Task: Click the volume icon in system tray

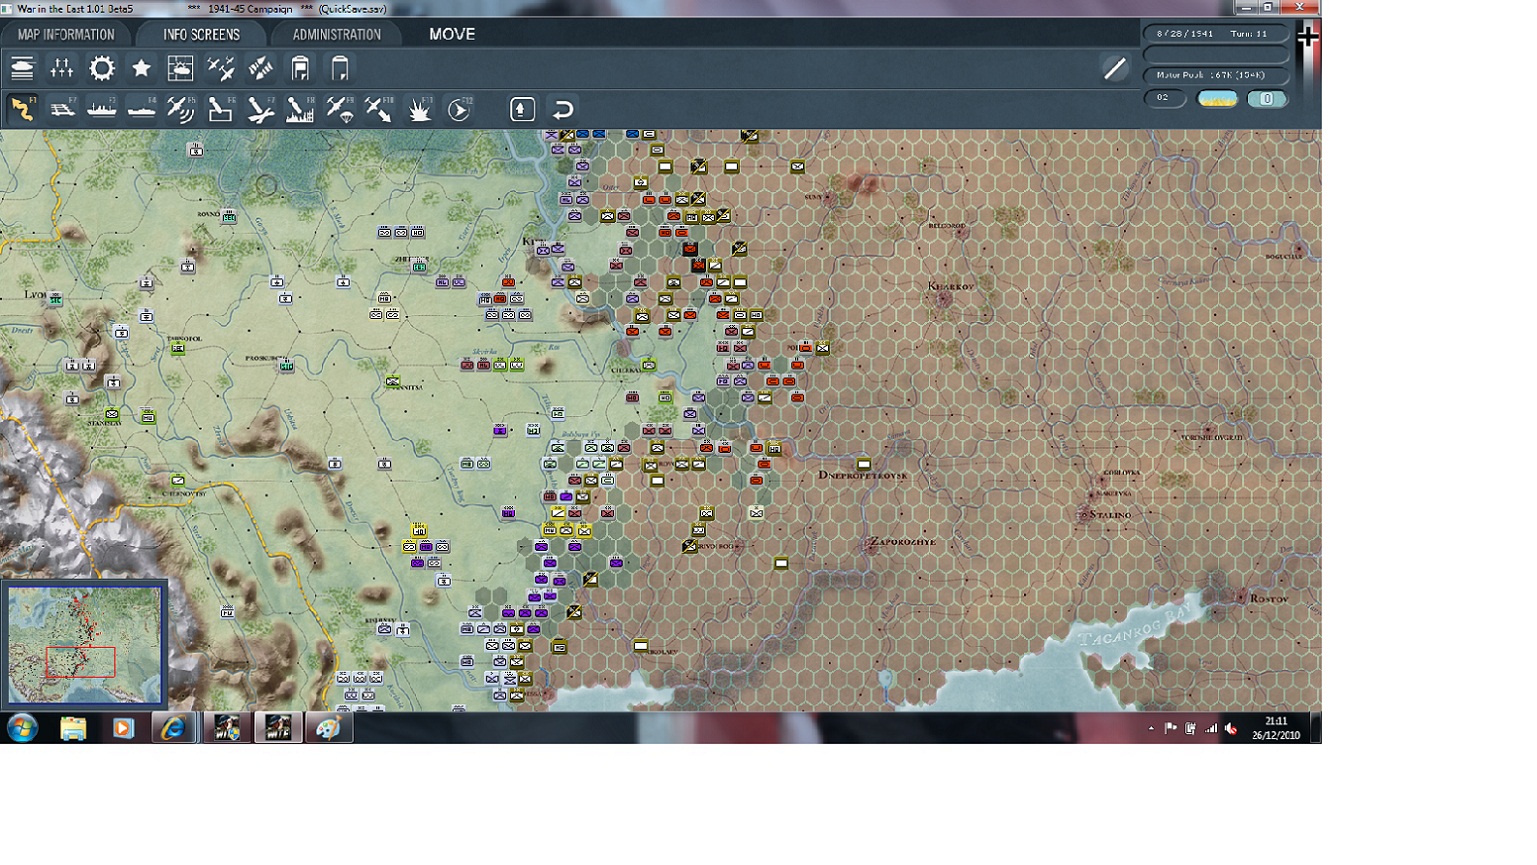Action: pos(1231,729)
